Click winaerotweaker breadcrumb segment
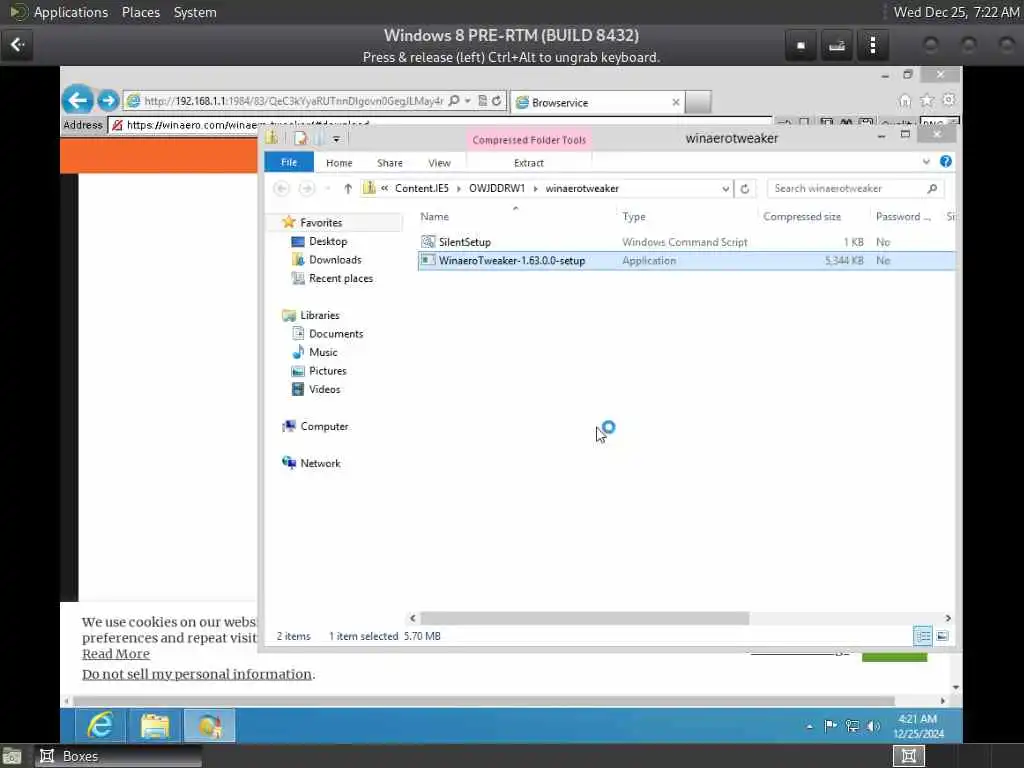This screenshot has height=768, width=1024. (582, 189)
